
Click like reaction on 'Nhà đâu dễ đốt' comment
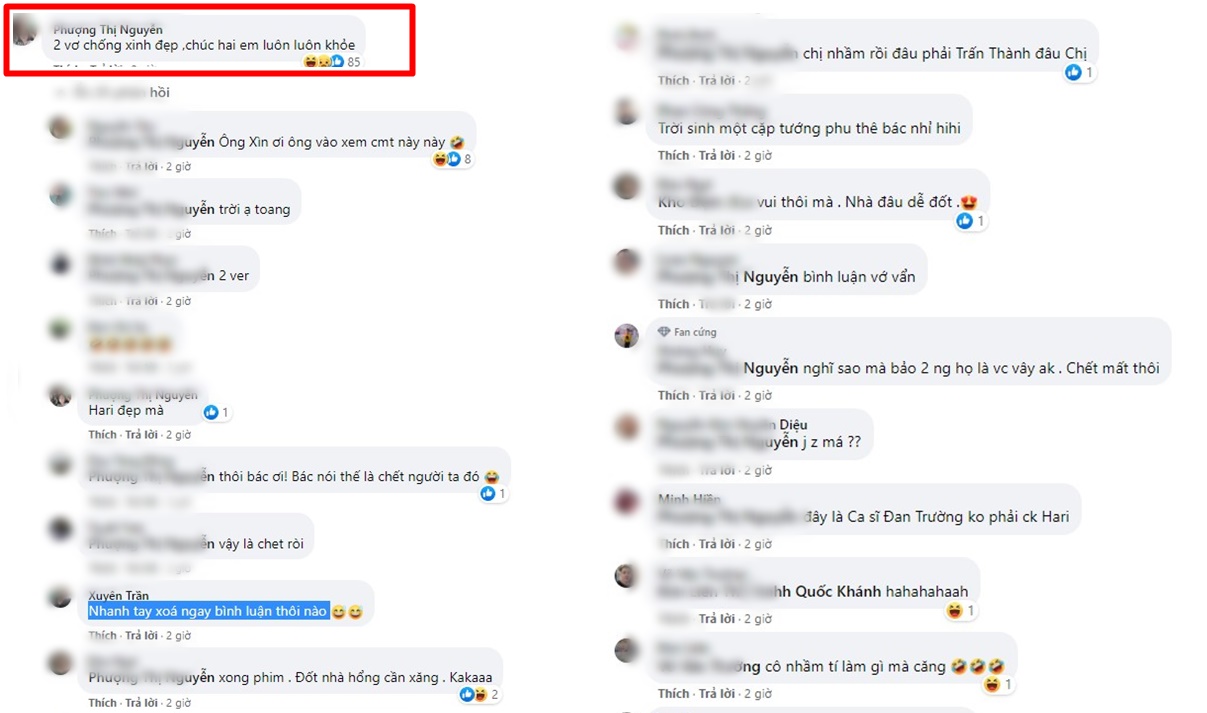(965, 221)
